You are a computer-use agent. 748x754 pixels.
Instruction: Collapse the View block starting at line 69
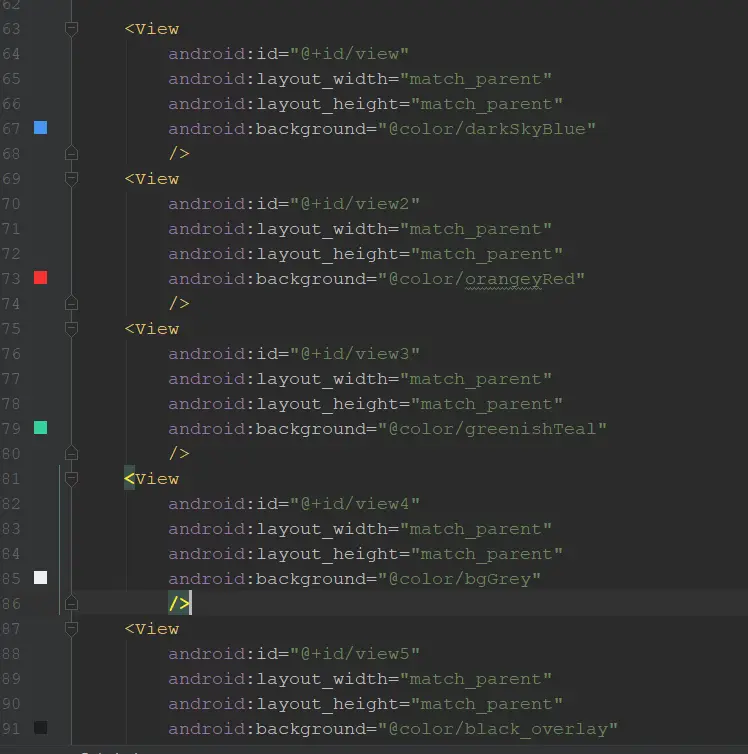pyautogui.click(x=71, y=179)
